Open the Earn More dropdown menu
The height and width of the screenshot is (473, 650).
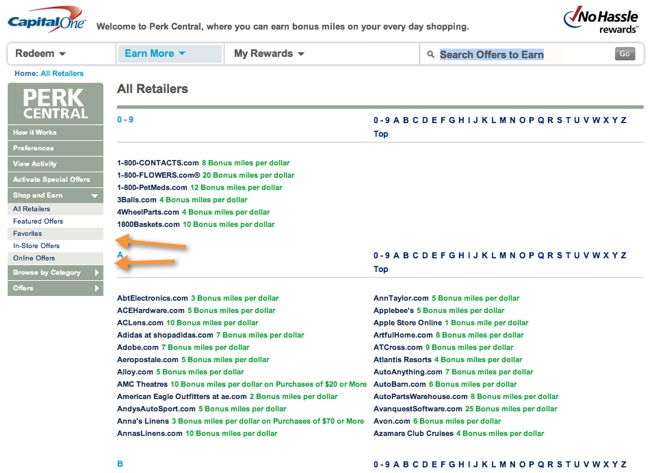[155, 53]
